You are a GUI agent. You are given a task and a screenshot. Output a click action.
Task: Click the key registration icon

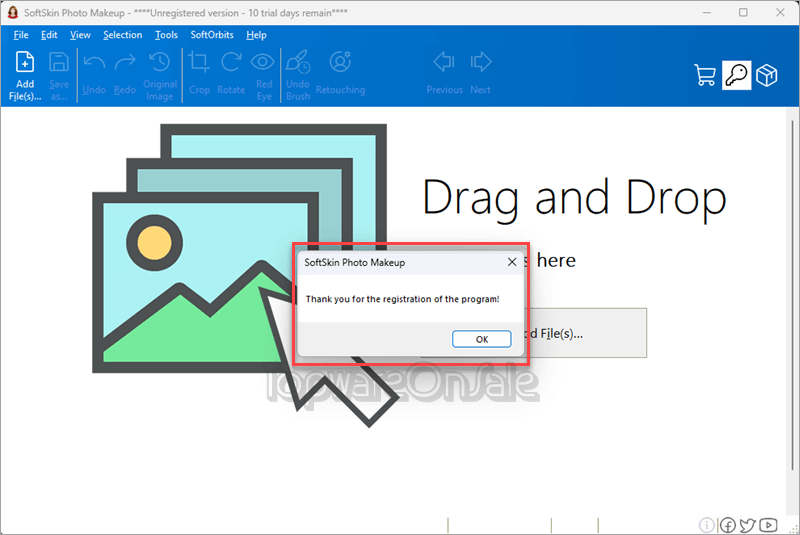click(736, 75)
